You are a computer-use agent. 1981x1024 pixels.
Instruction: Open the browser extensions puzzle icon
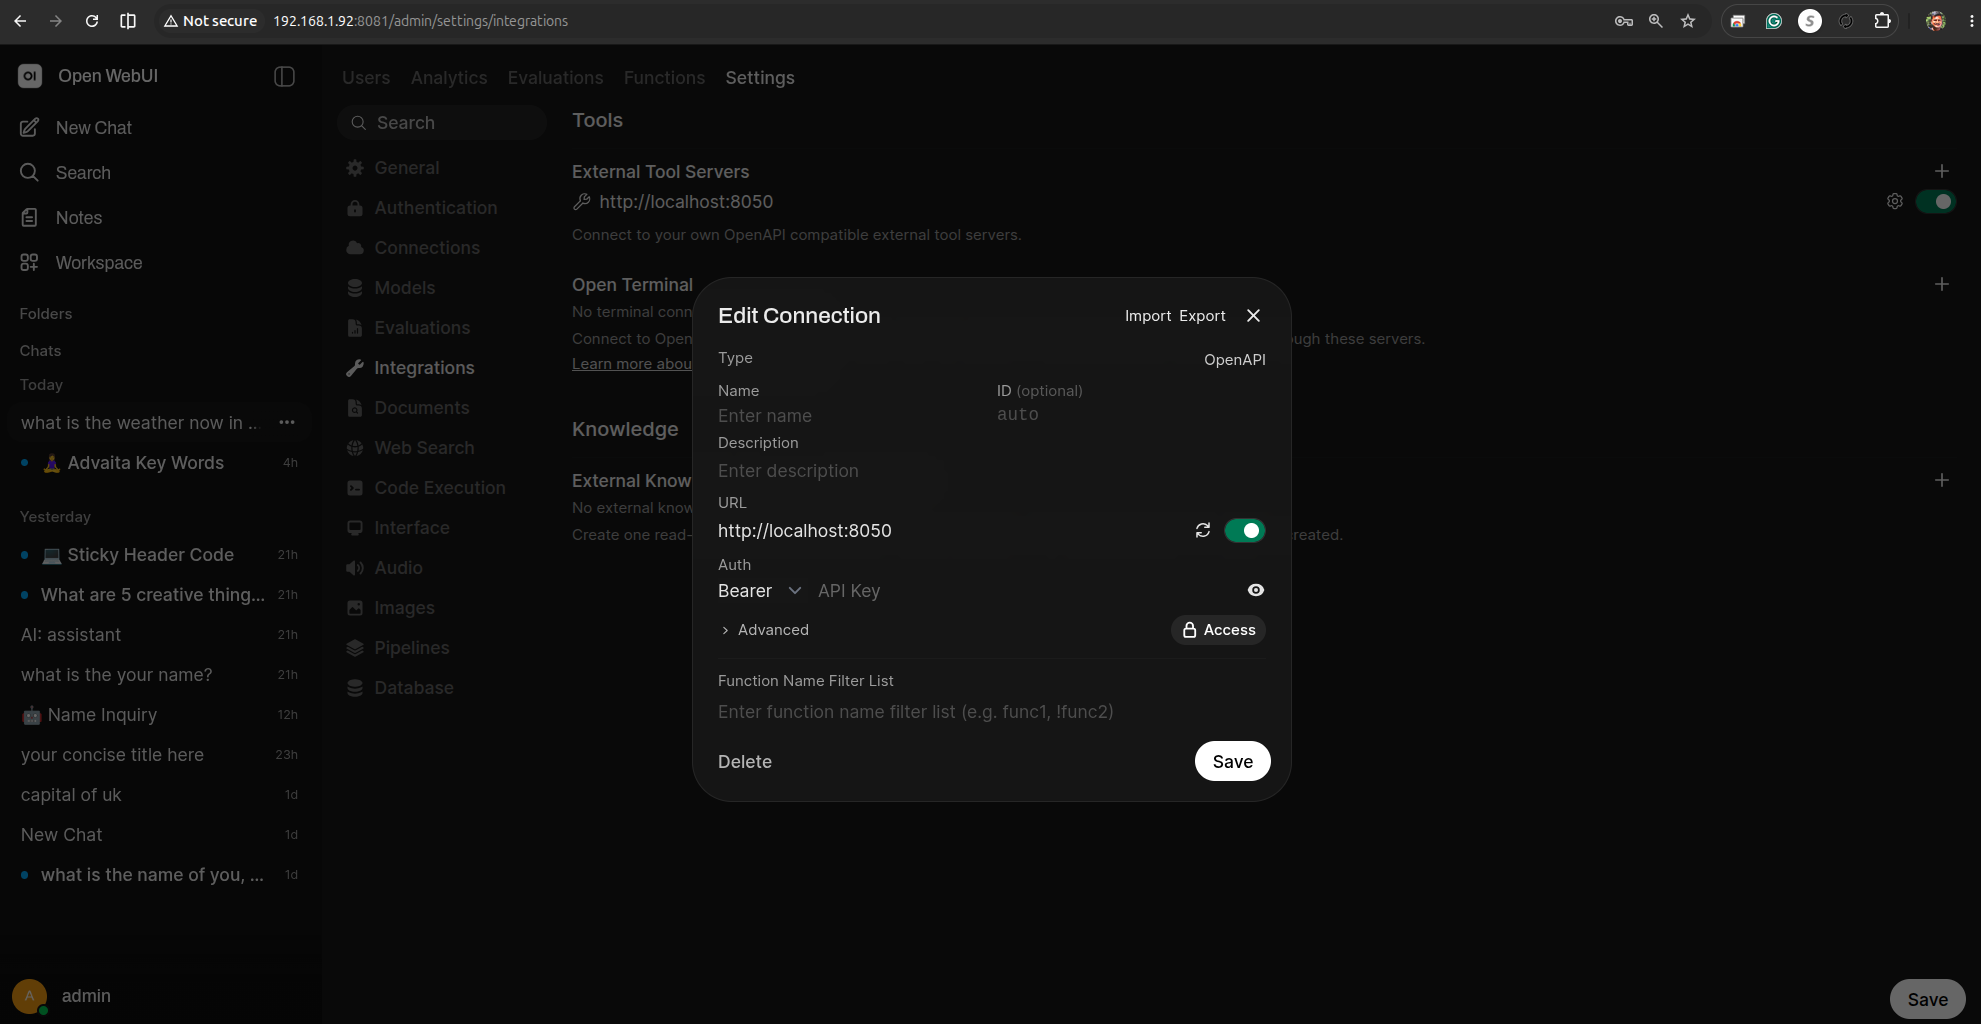[1882, 21]
